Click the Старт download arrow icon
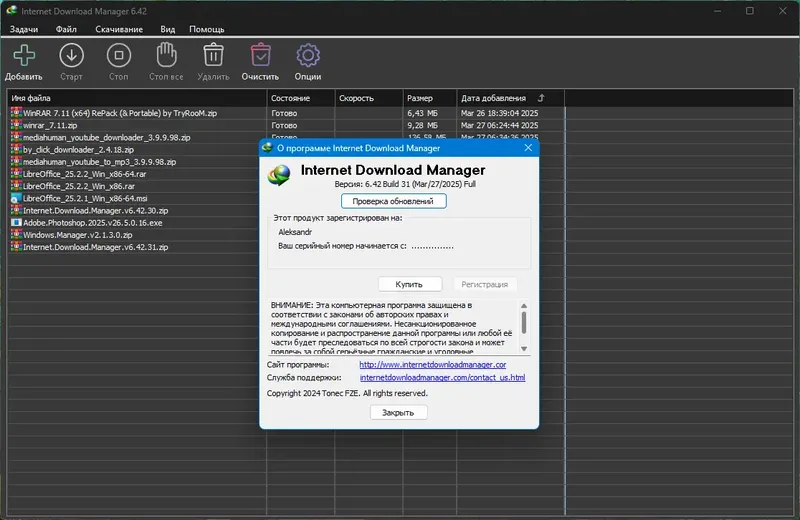 click(x=71, y=55)
